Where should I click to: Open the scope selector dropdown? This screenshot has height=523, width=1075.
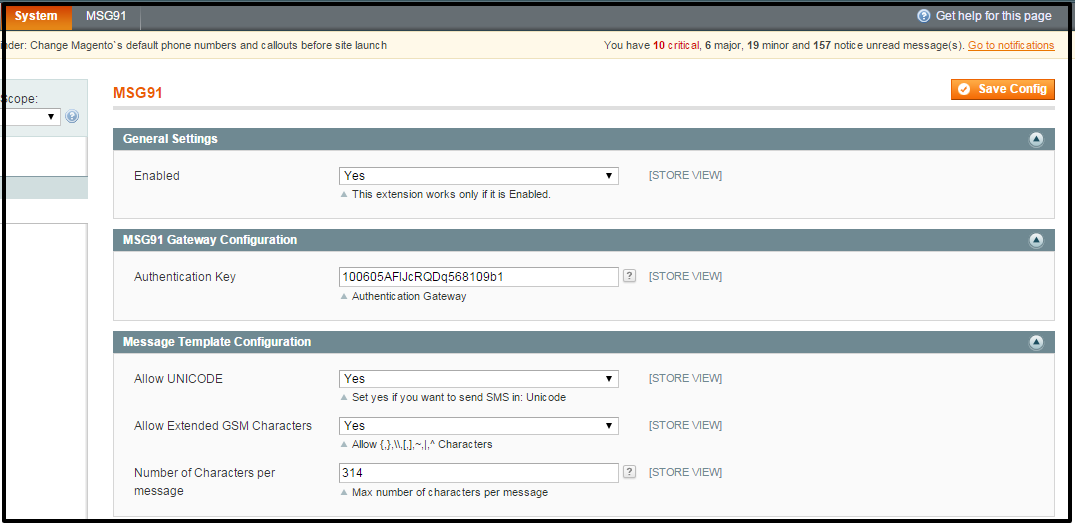tap(30, 117)
